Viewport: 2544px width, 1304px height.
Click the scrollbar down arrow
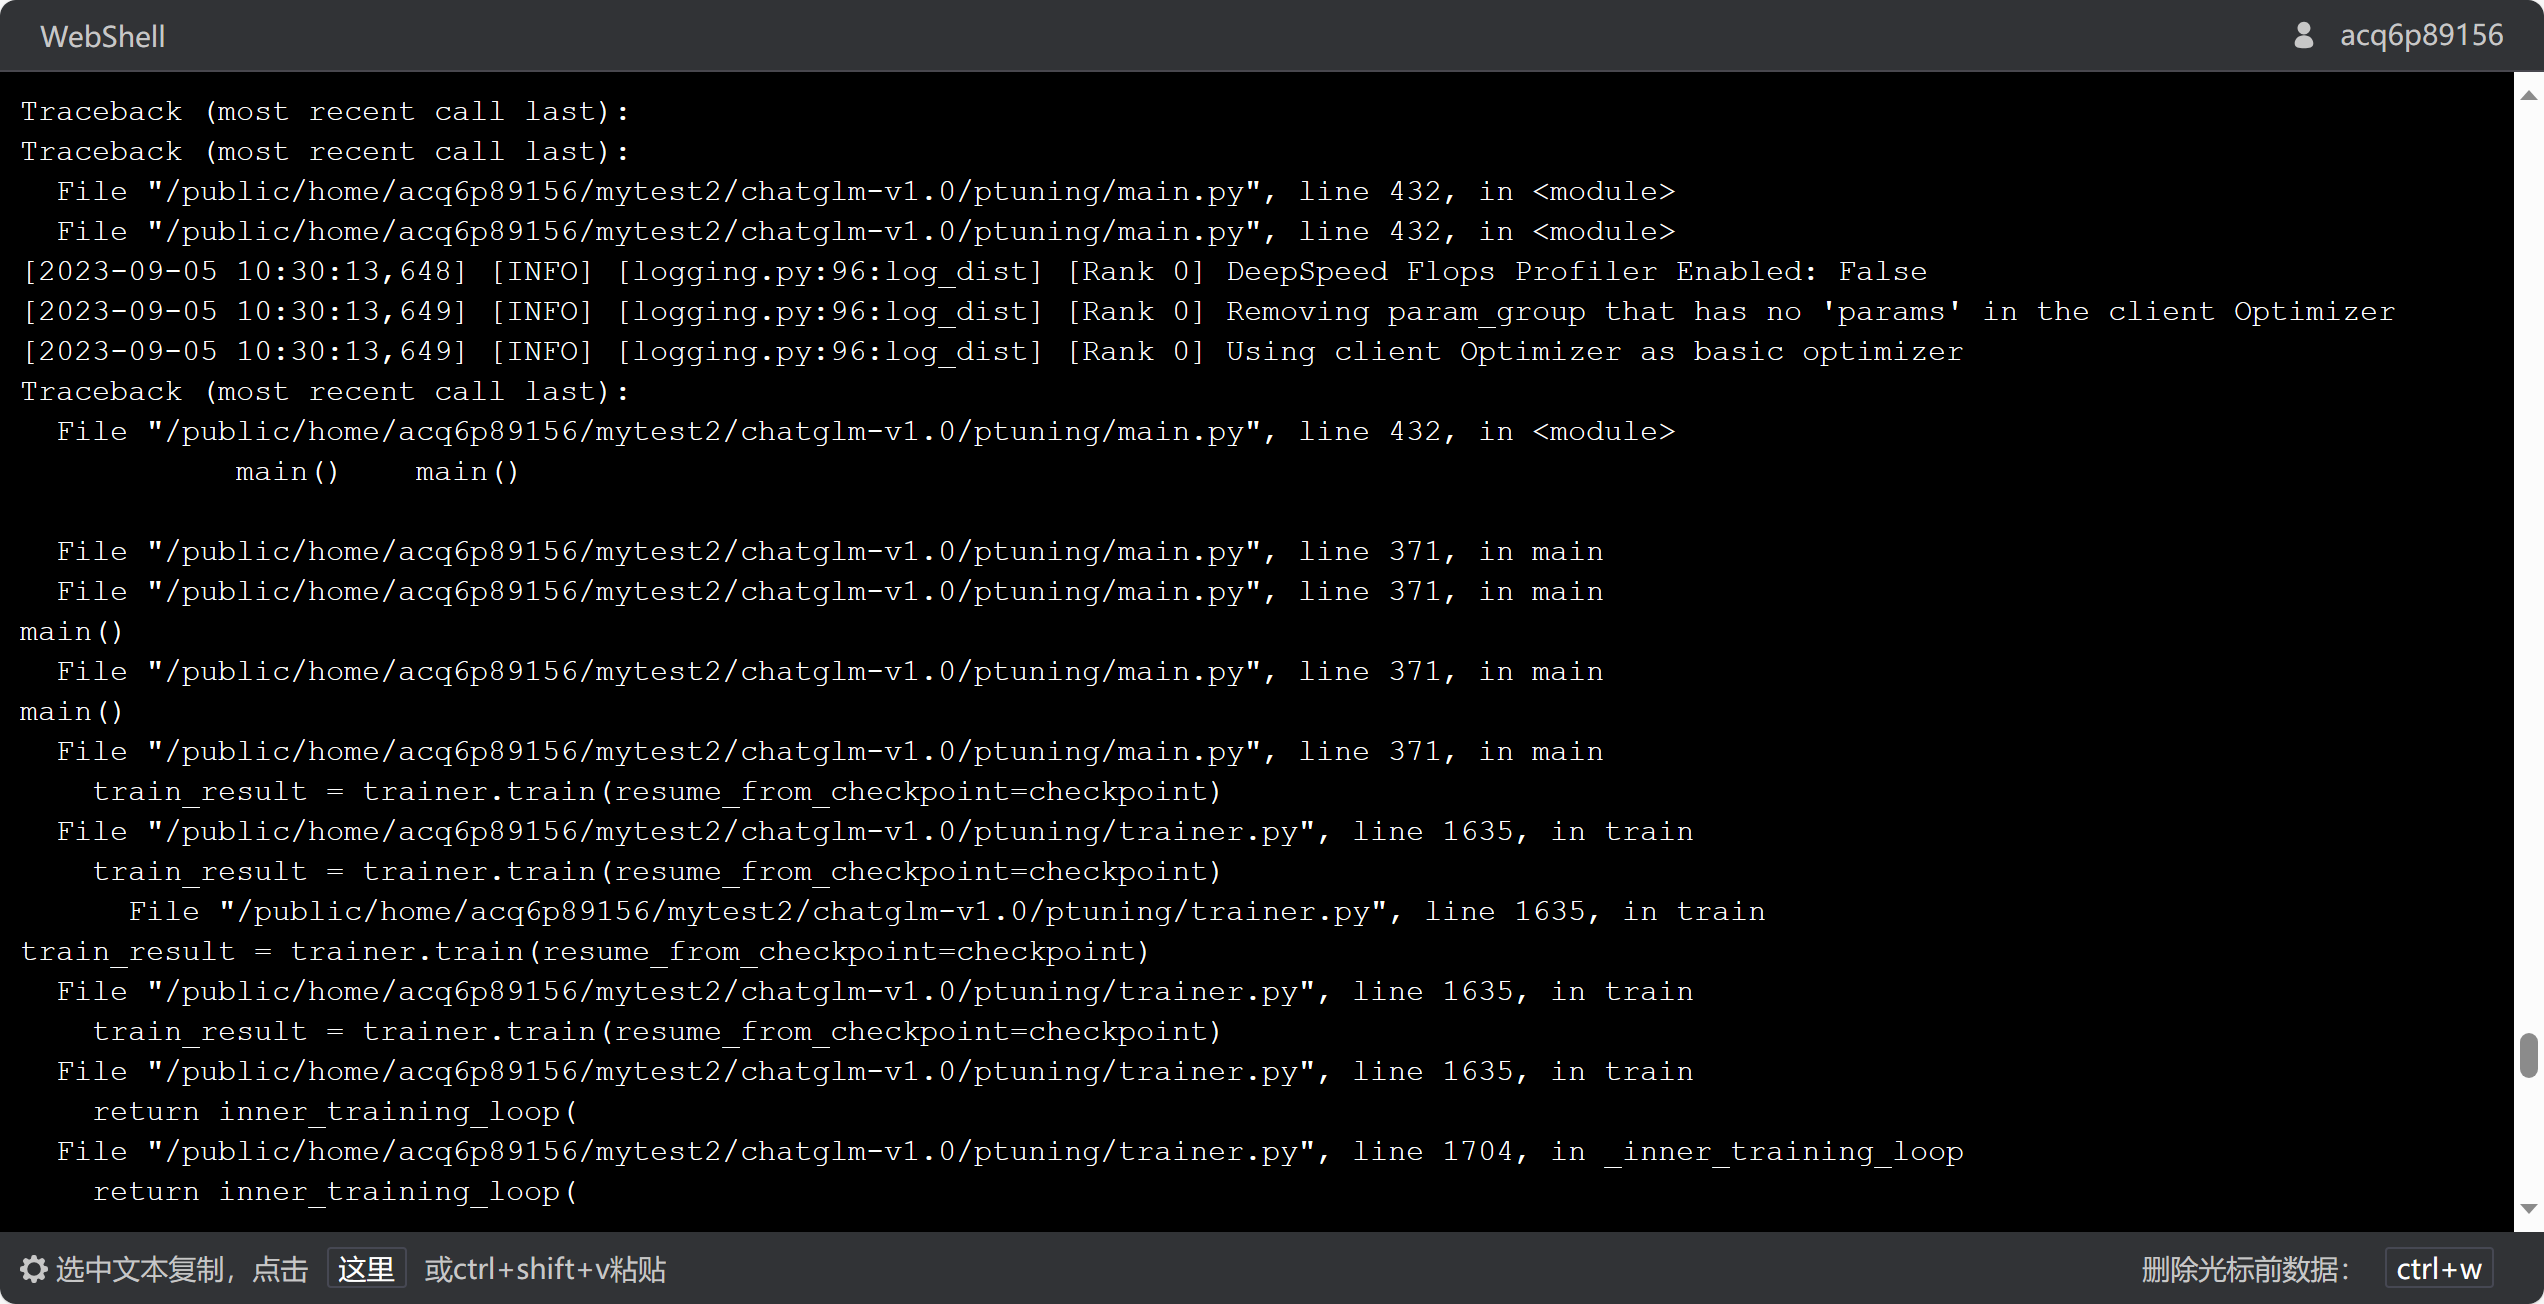(2529, 1209)
